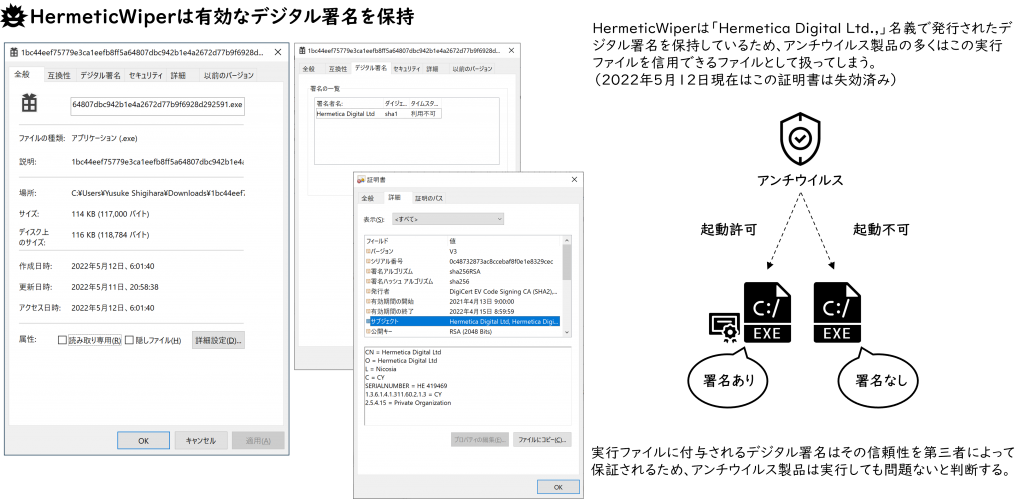Viewport: 1024px width, 499px height.
Task: Click the icon beside 有効期間の開始 field
Action: pyautogui.click(x=368, y=301)
